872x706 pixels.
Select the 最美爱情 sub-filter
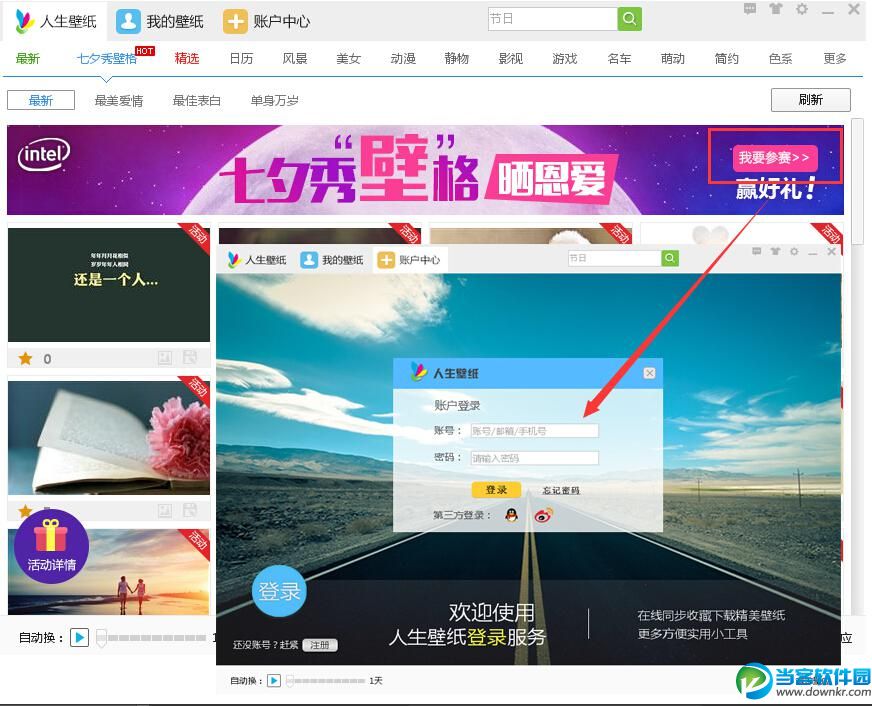(x=118, y=101)
